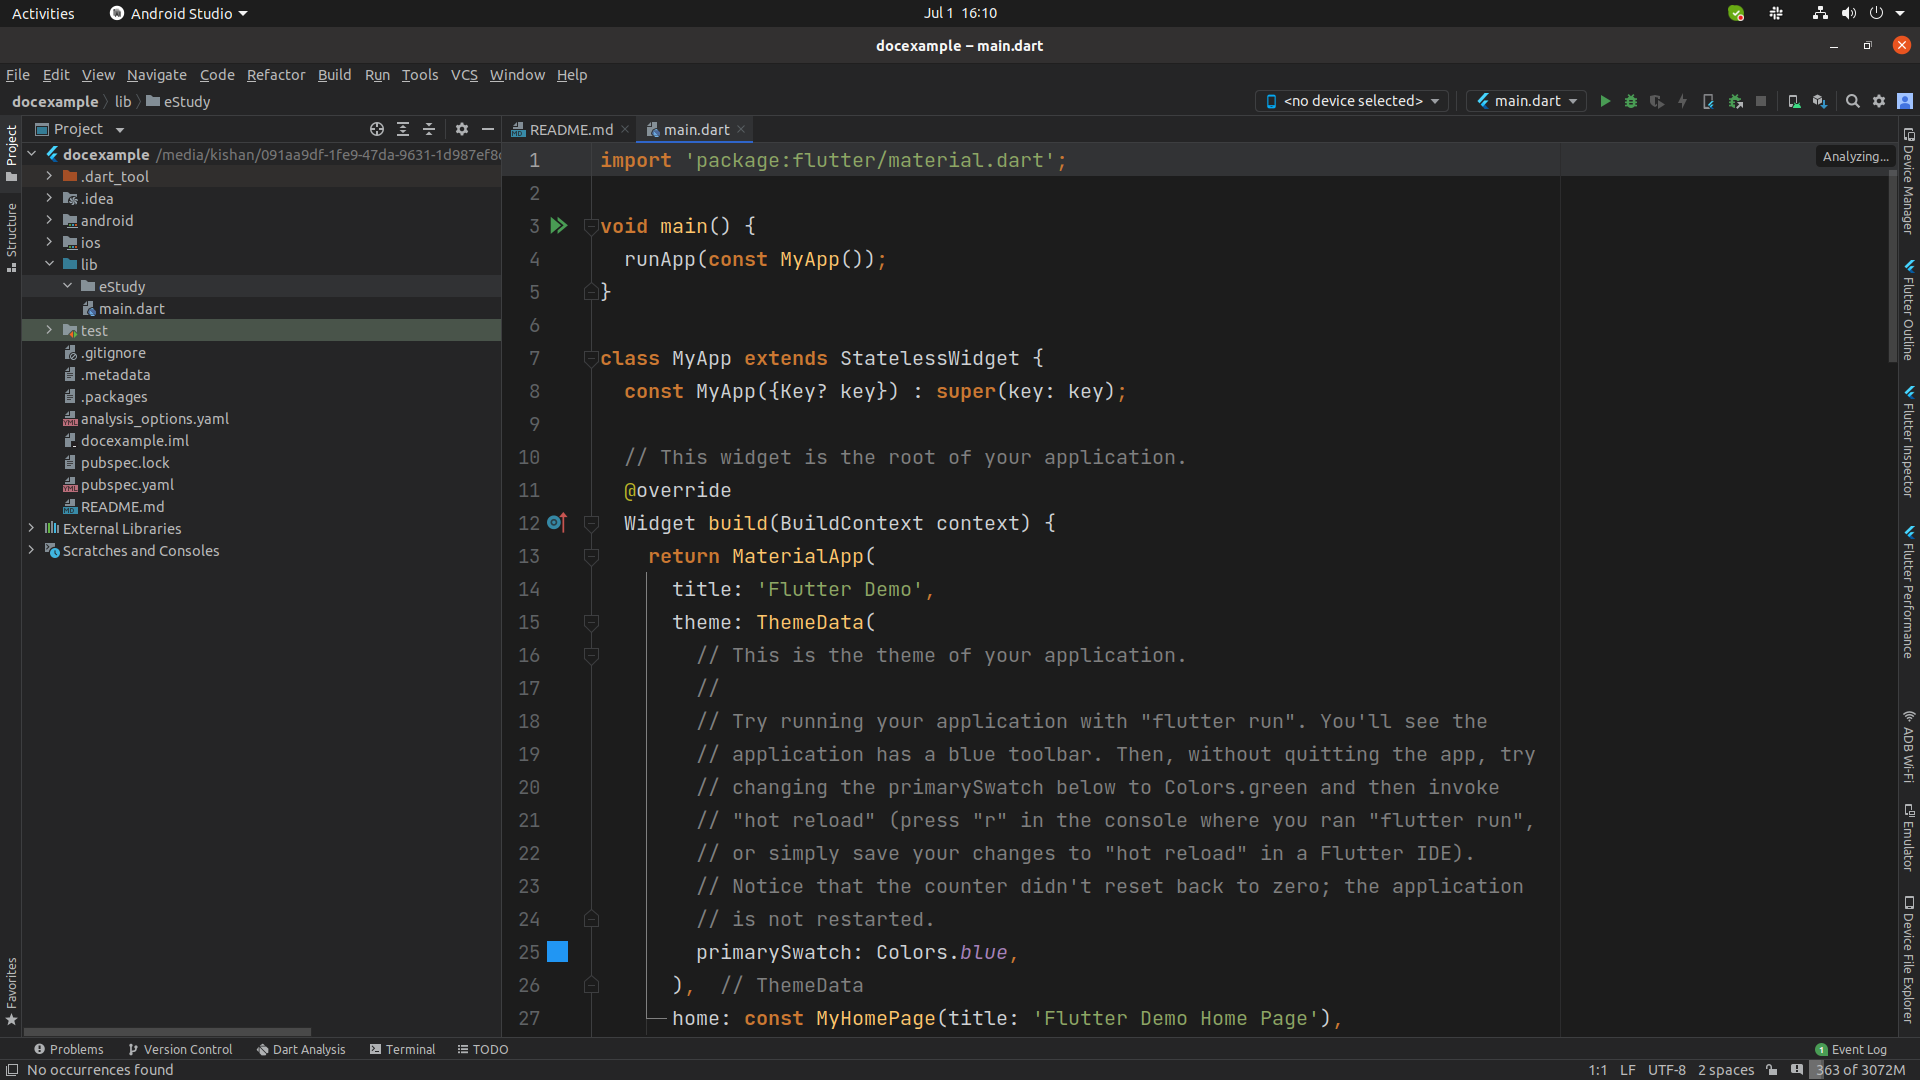Open the Project view mode dropdown

click(x=79, y=129)
